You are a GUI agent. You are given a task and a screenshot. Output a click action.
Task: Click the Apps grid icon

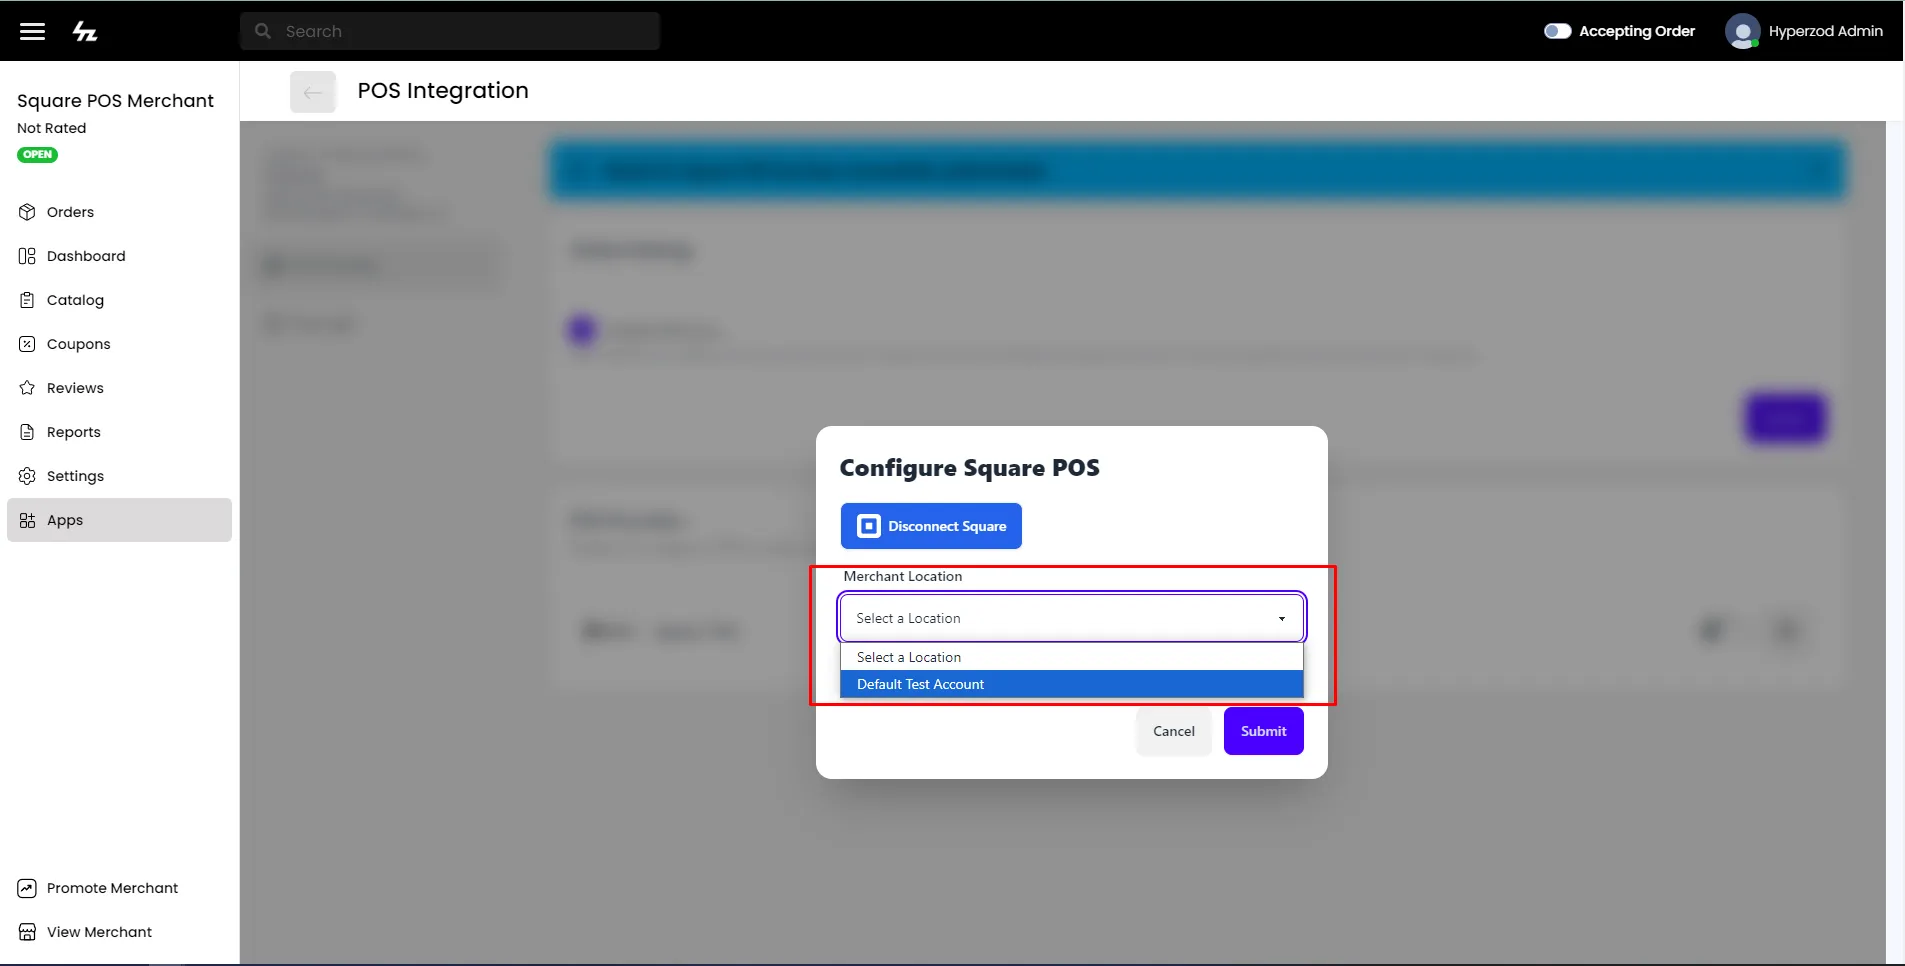coord(27,520)
